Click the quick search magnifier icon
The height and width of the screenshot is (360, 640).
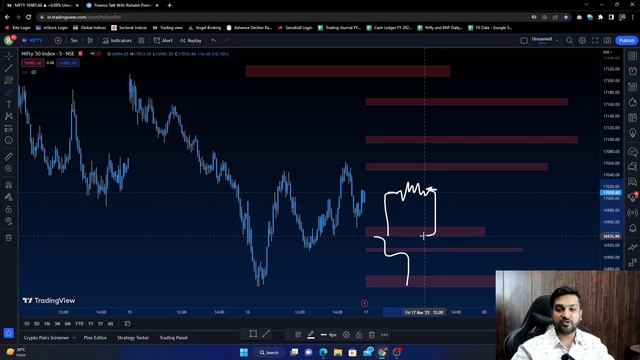(569, 40)
